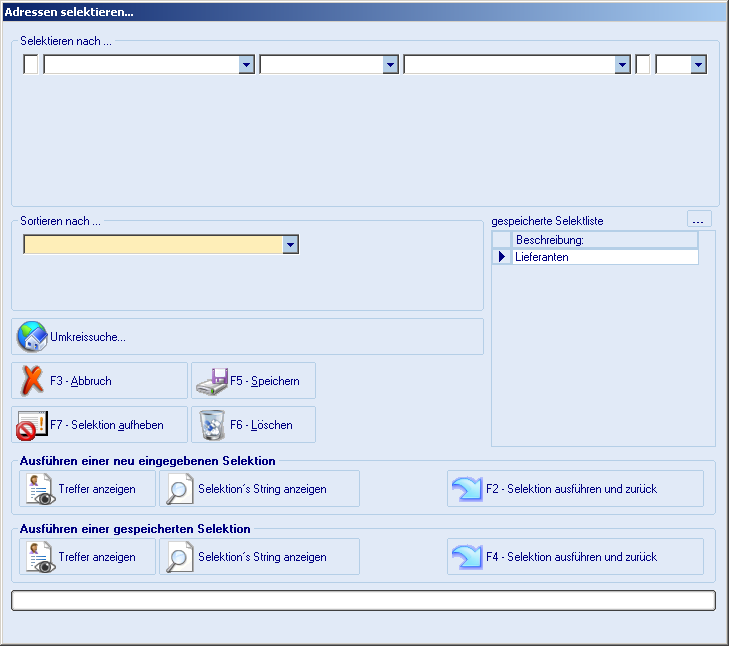Click the F2 - Selektion ausführen und zurück label
This screenshot has height=646, width=729.
[x=571, y=489]
